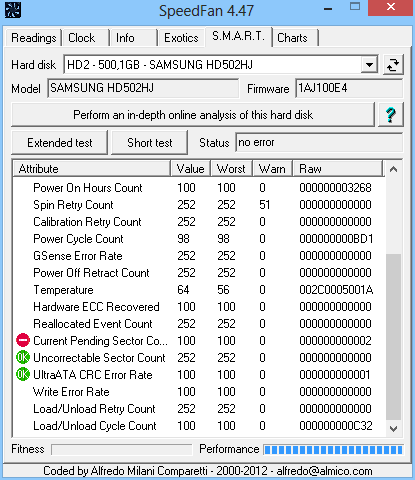Click raw value 000000003268
415x480 pixels.
[x=335, y=188]
